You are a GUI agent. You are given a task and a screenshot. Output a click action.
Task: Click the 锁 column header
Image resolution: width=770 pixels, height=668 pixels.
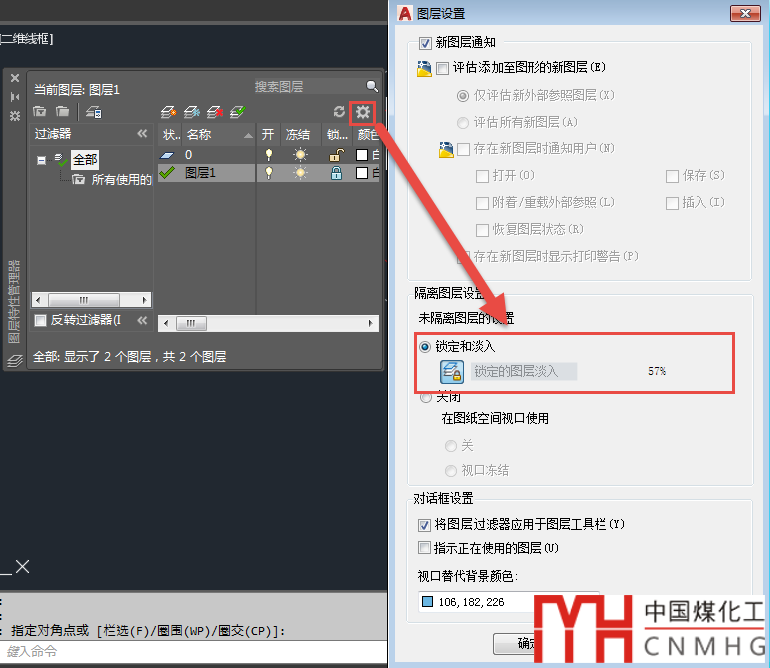(337, 135)
